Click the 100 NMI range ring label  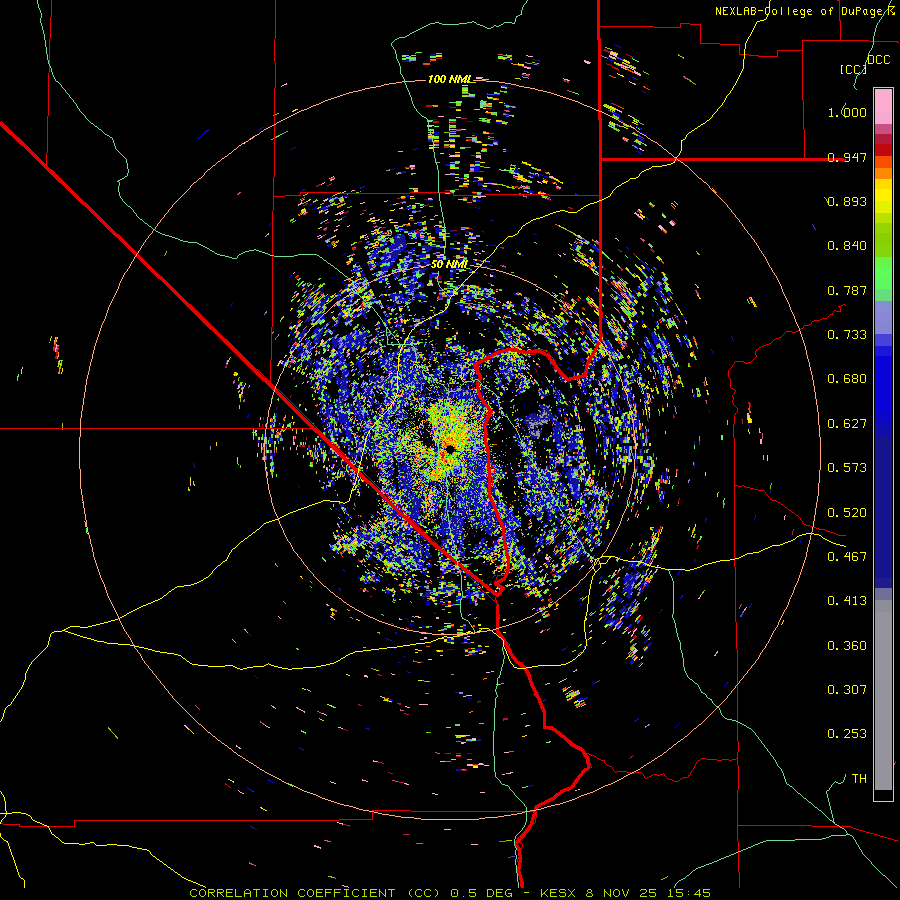pyautogui.click(x=450, y=79)
